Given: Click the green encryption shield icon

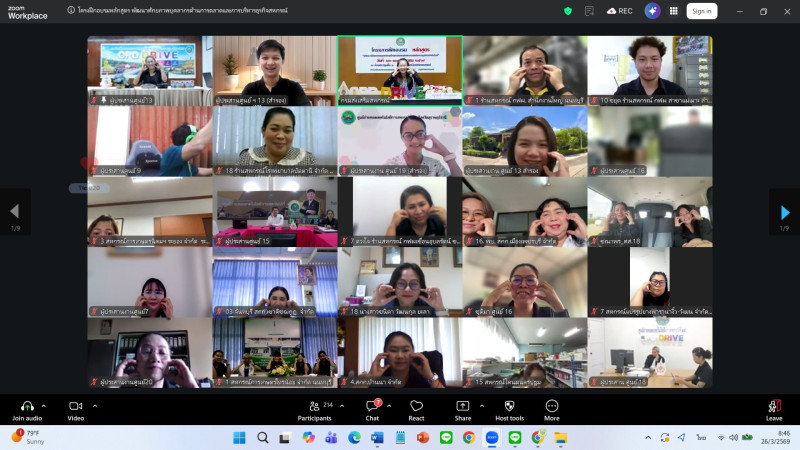Looking at the screenshot, I should 568,11.
